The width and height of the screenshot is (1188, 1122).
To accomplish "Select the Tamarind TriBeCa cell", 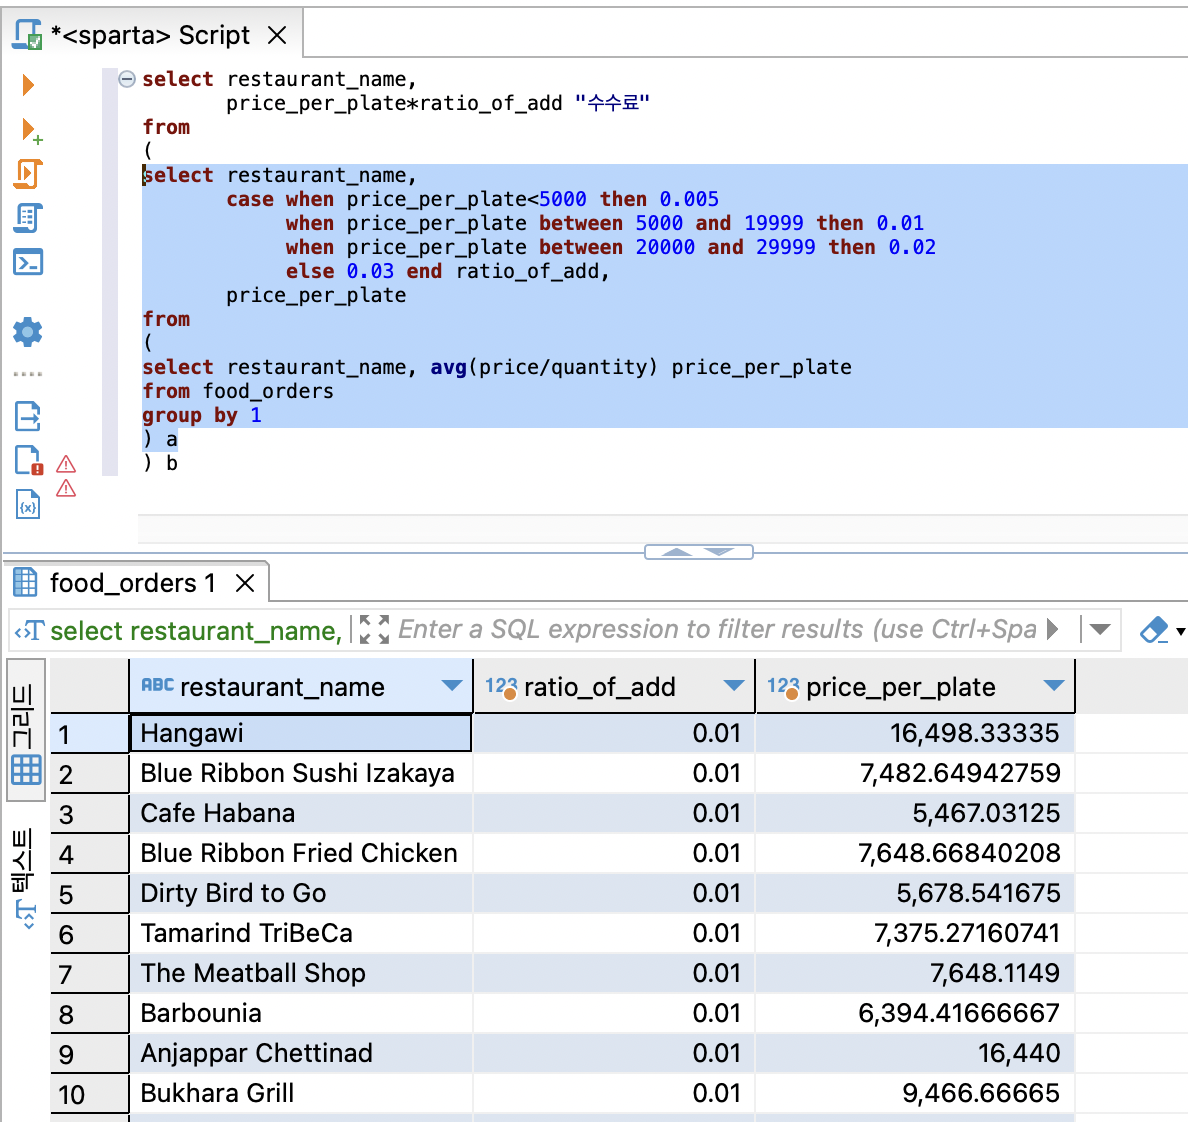I will point(301,933).
